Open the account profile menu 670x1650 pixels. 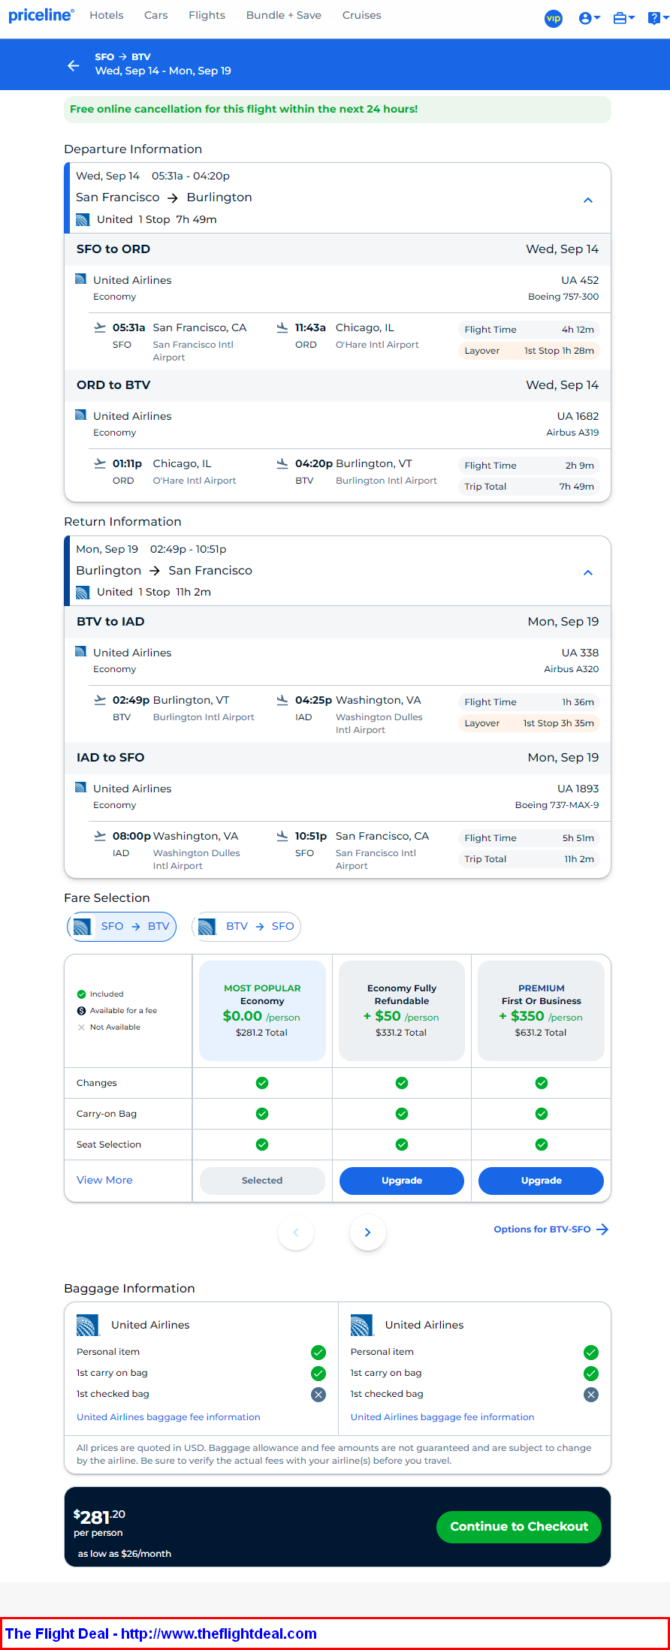[589, 18]
